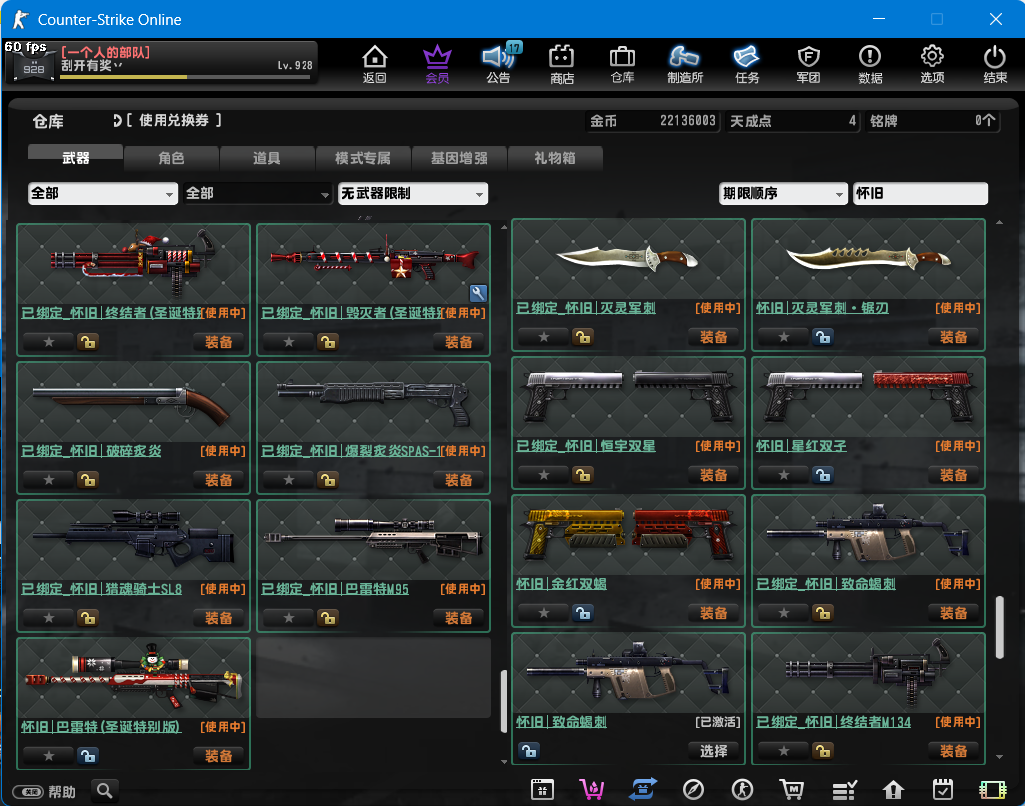Toggle the blue lock on 巴雷特(圣诞特别版)

coord(88,756)
